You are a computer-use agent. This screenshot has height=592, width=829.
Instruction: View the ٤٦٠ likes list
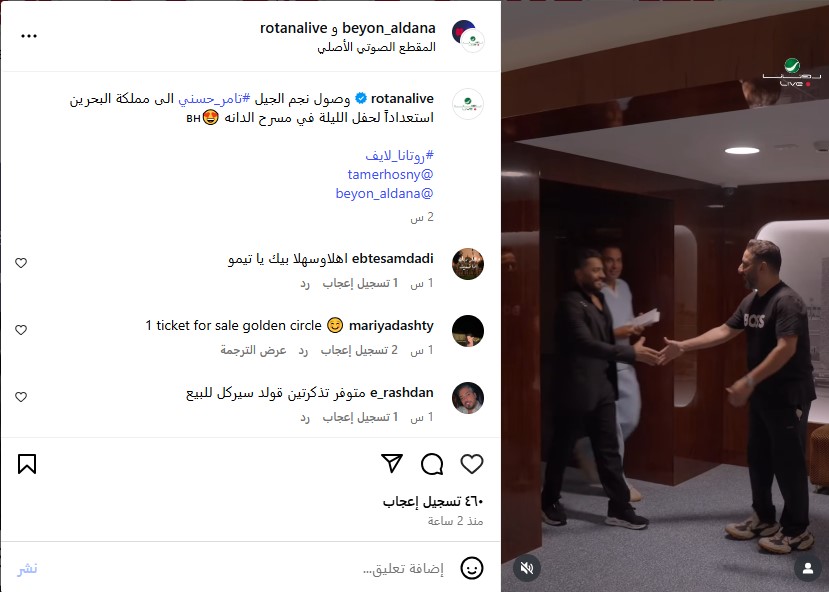point(433,501)
